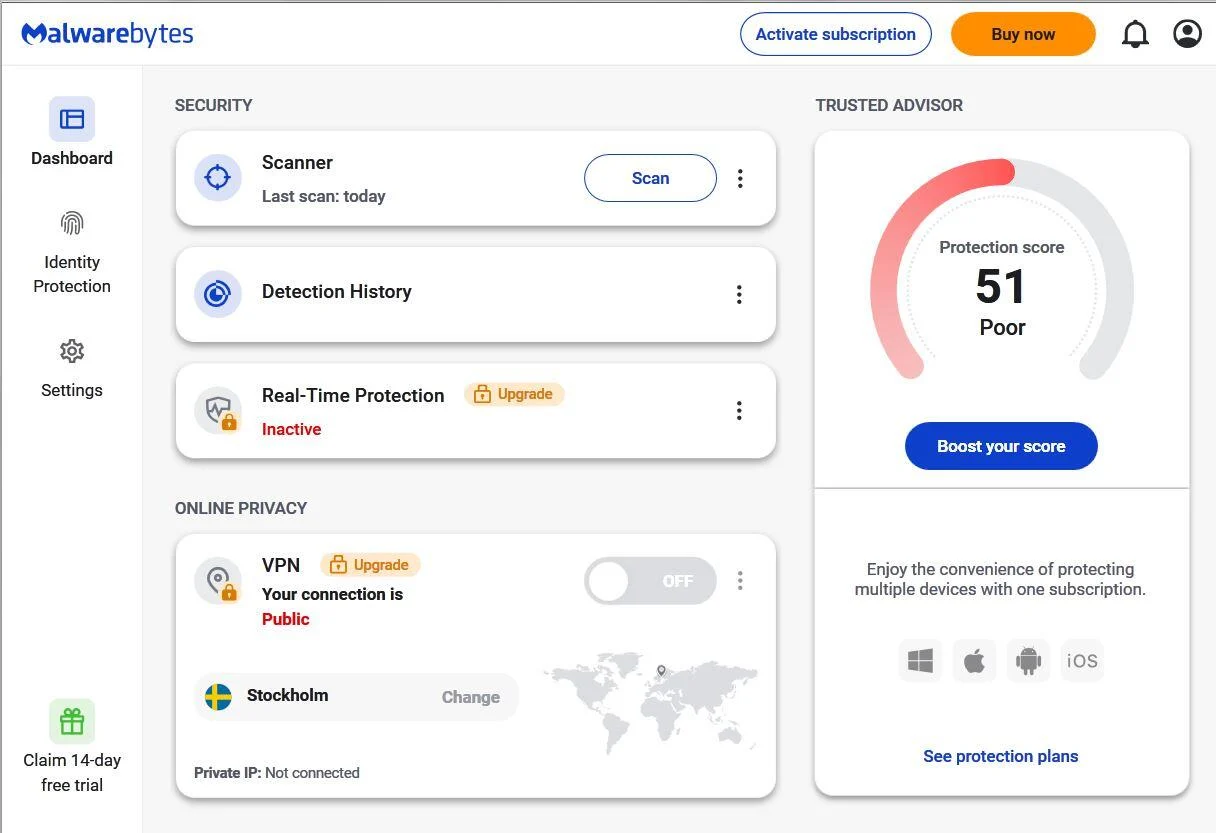Click the VPN title text
Image resolution: width=1216 pixels, height=833 pixels.
click(x=281, y=565)
